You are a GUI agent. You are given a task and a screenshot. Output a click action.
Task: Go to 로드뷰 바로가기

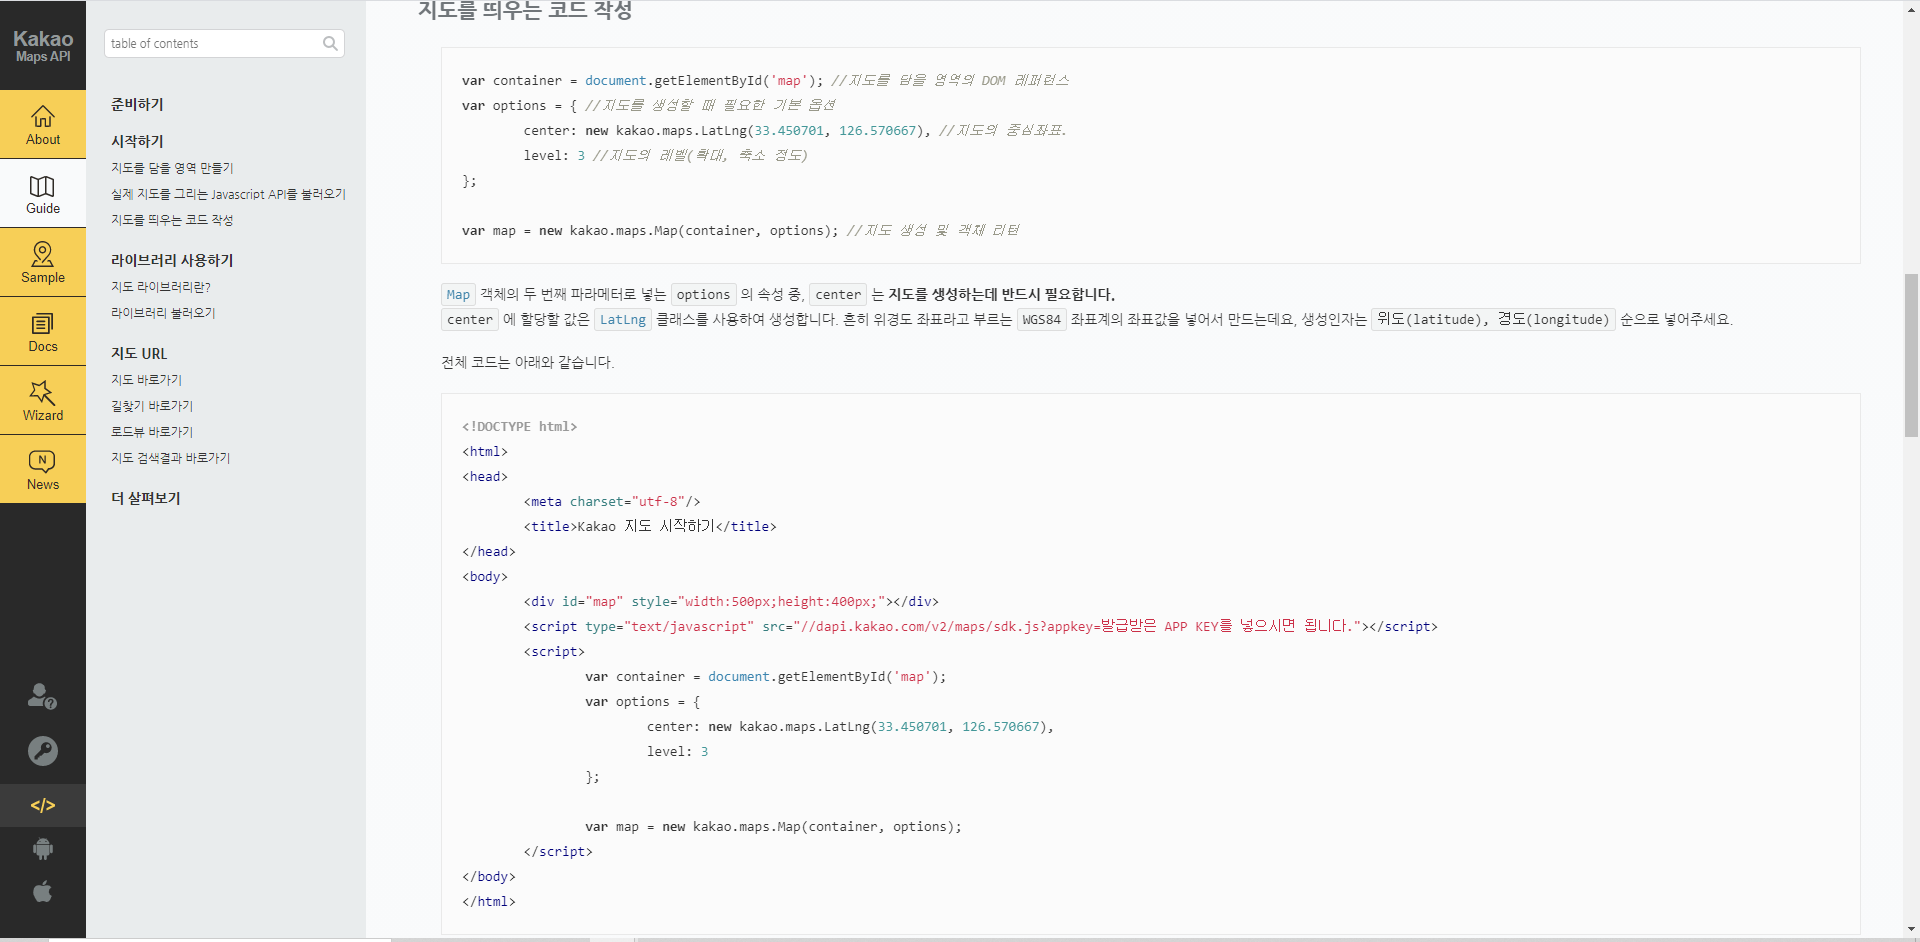coord(152,432)
